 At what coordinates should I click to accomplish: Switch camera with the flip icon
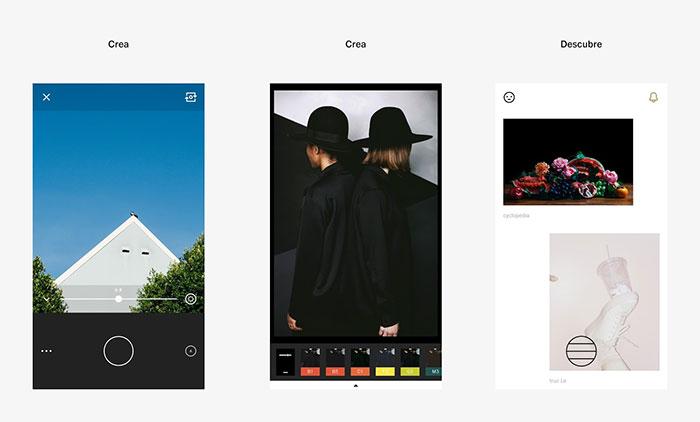click(x=191, y=97)
